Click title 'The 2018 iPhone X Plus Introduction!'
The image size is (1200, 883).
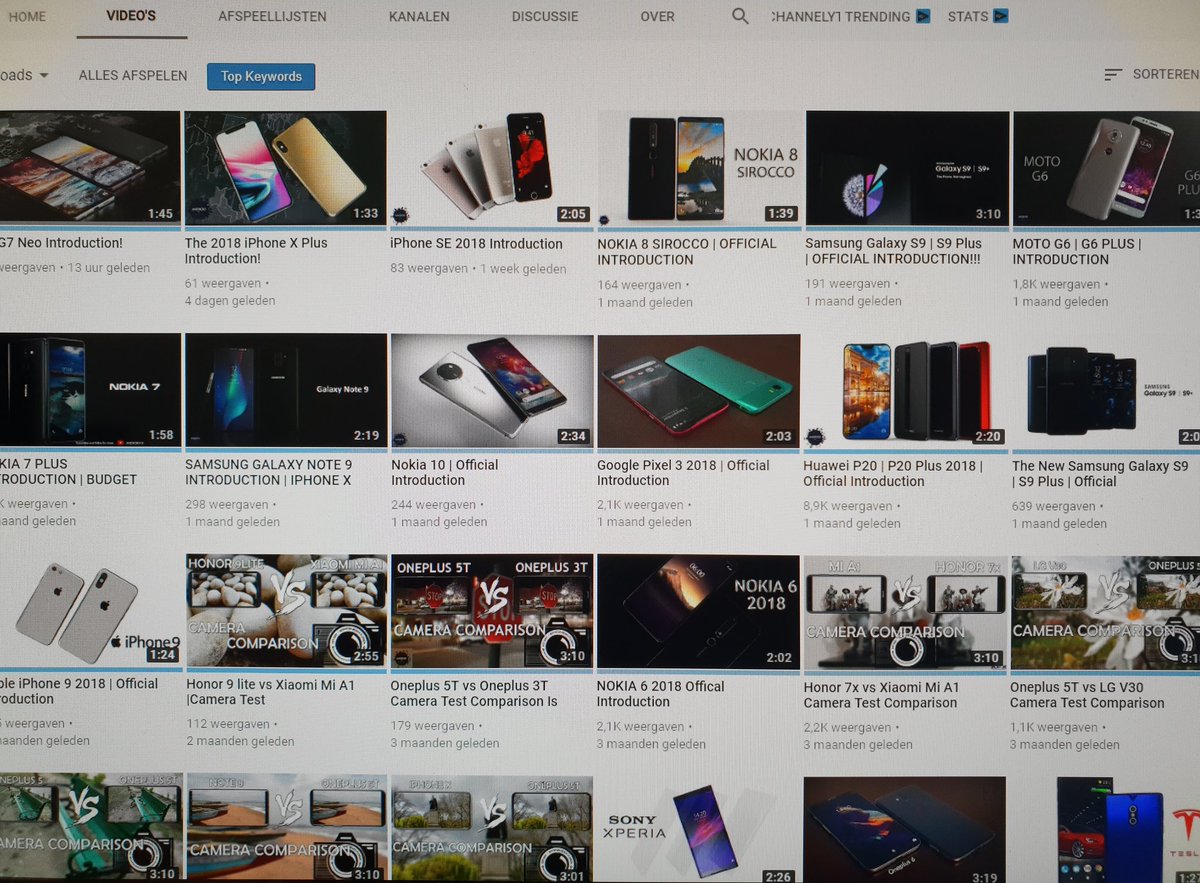[x=256, y=250]
